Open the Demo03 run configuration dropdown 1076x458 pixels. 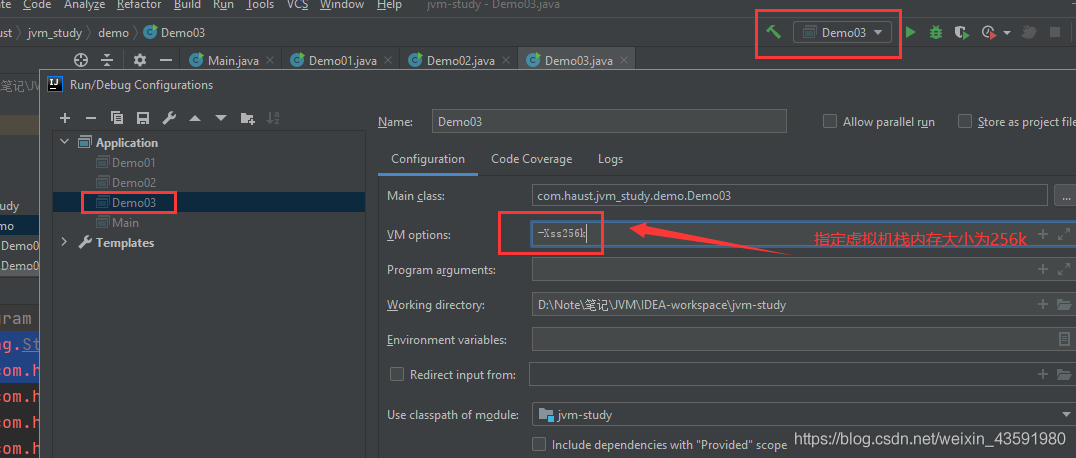(x=843, y=32)
